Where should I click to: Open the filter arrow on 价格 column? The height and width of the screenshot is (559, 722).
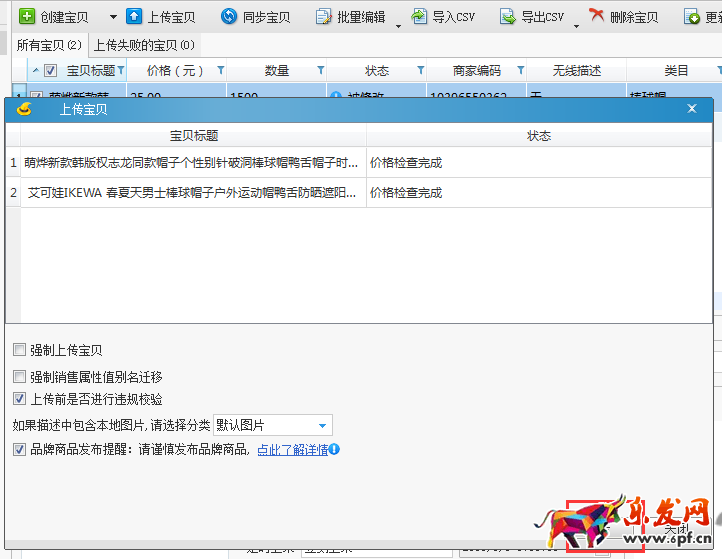point(219,71)
